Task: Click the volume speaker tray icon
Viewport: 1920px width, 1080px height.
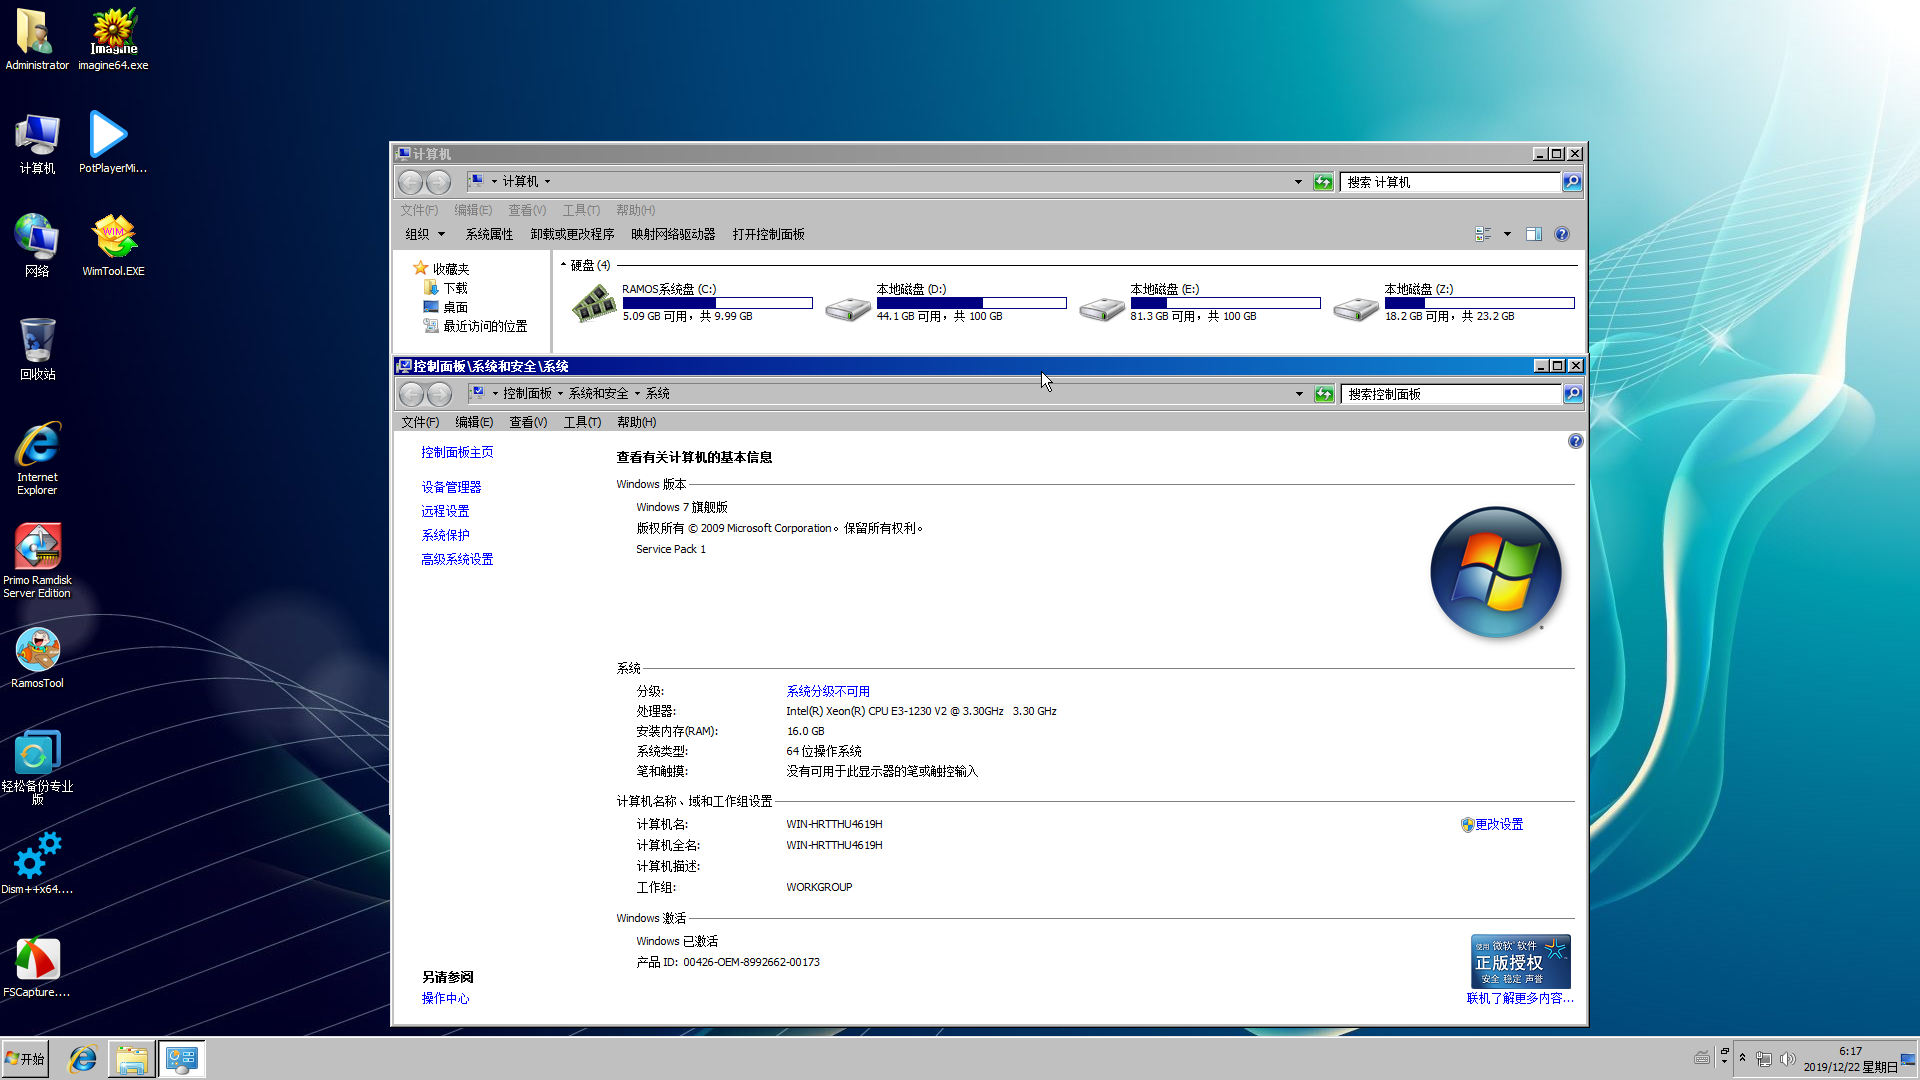Action: [1787, 1059]
